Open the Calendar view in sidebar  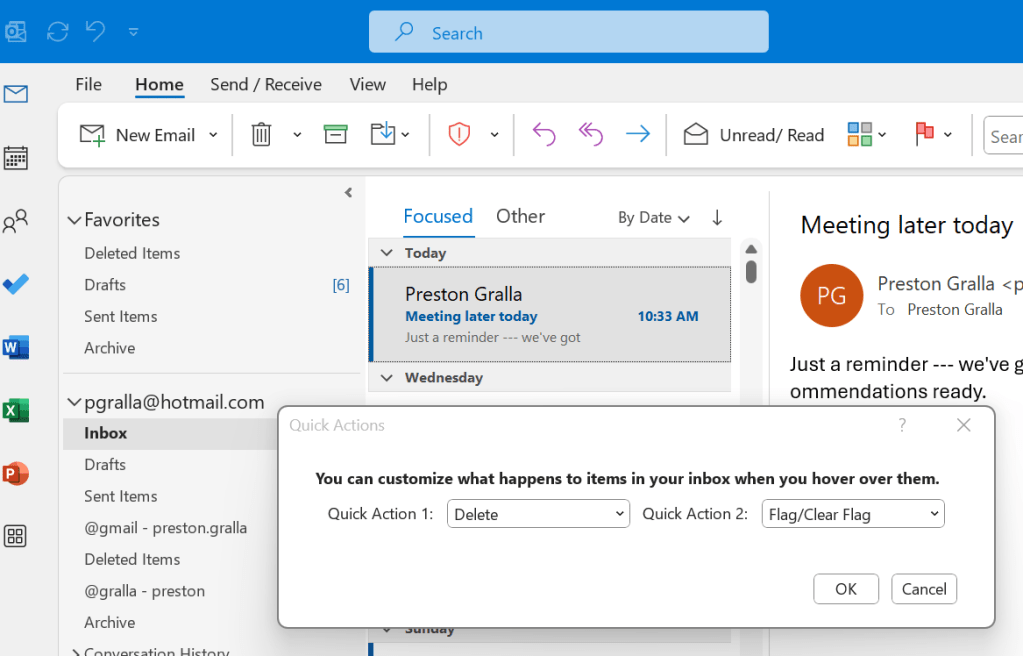click(x=16, y=157)
